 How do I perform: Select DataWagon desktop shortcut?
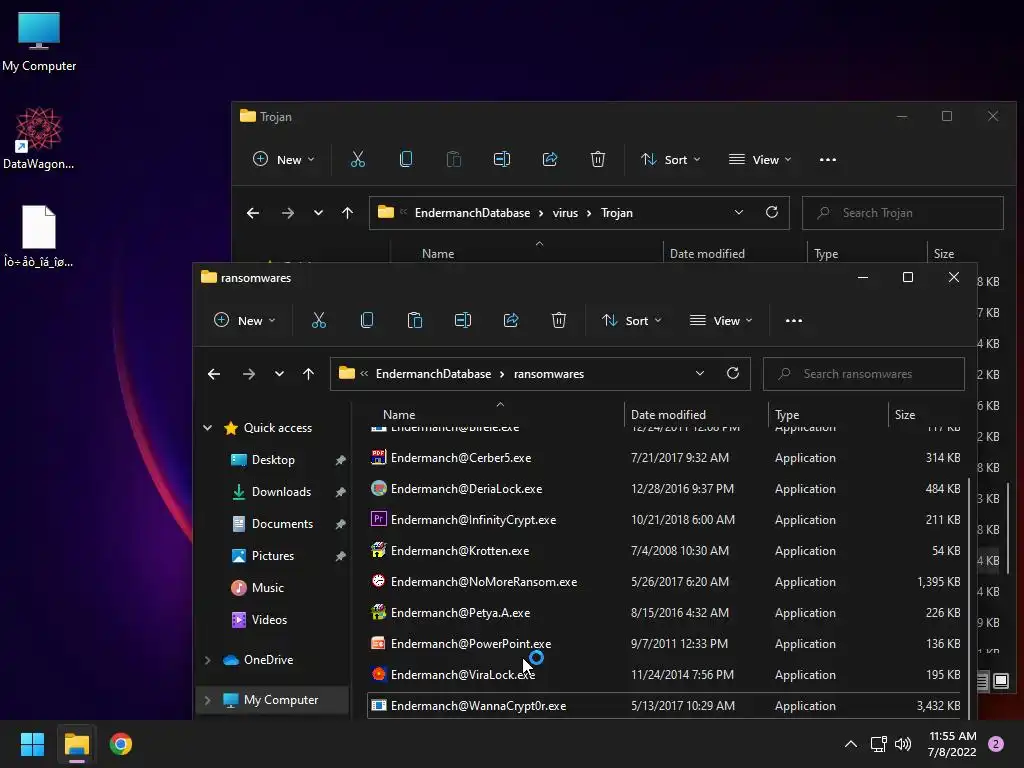39,138
